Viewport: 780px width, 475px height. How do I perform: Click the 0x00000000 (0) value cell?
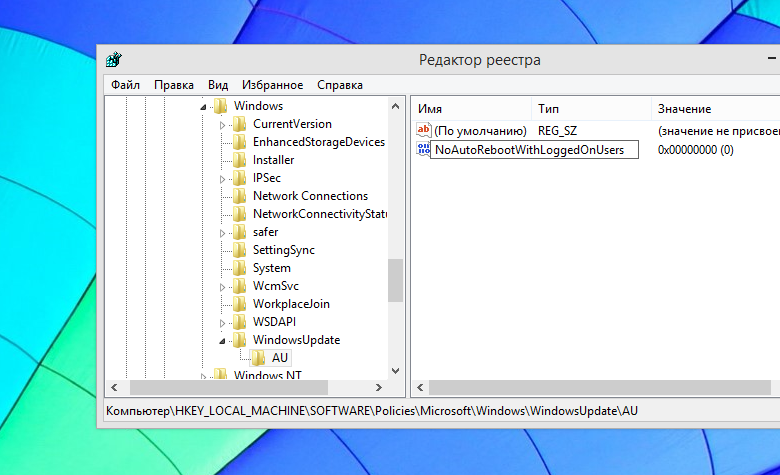click(695, 150)
